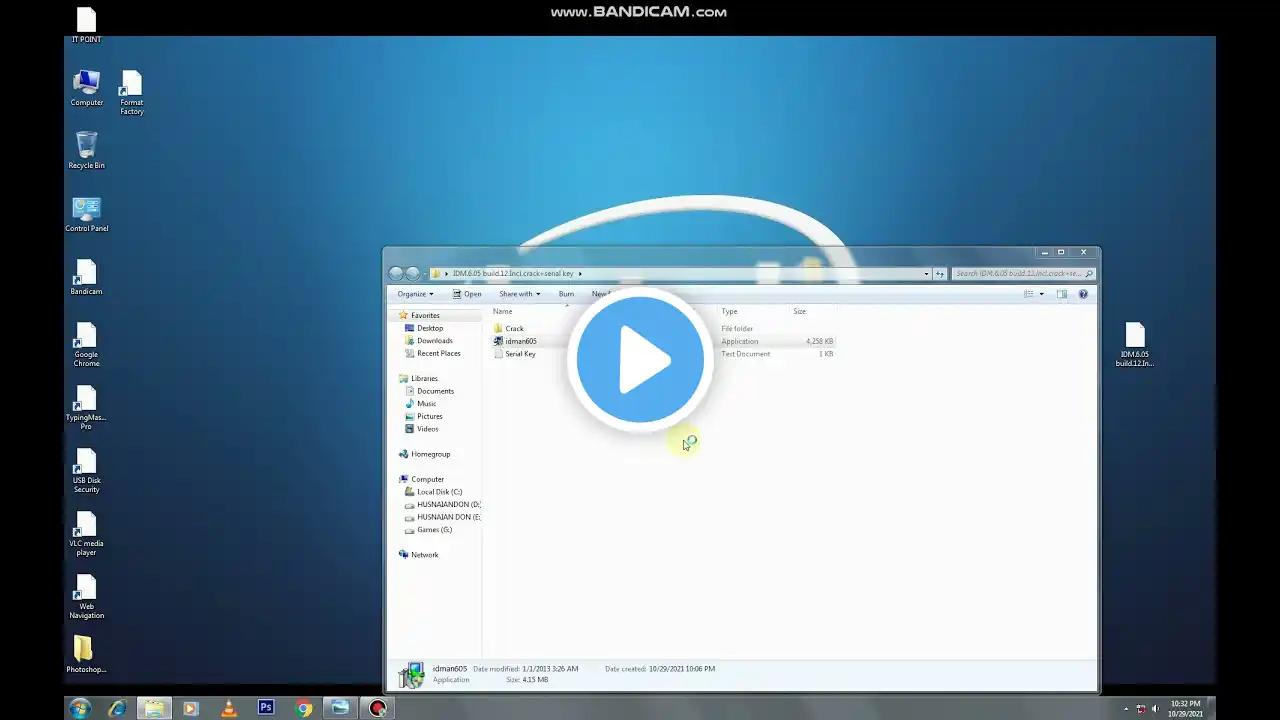Open Desktop under Favorites
This screenshot has width=1280, height=720.
430,328
